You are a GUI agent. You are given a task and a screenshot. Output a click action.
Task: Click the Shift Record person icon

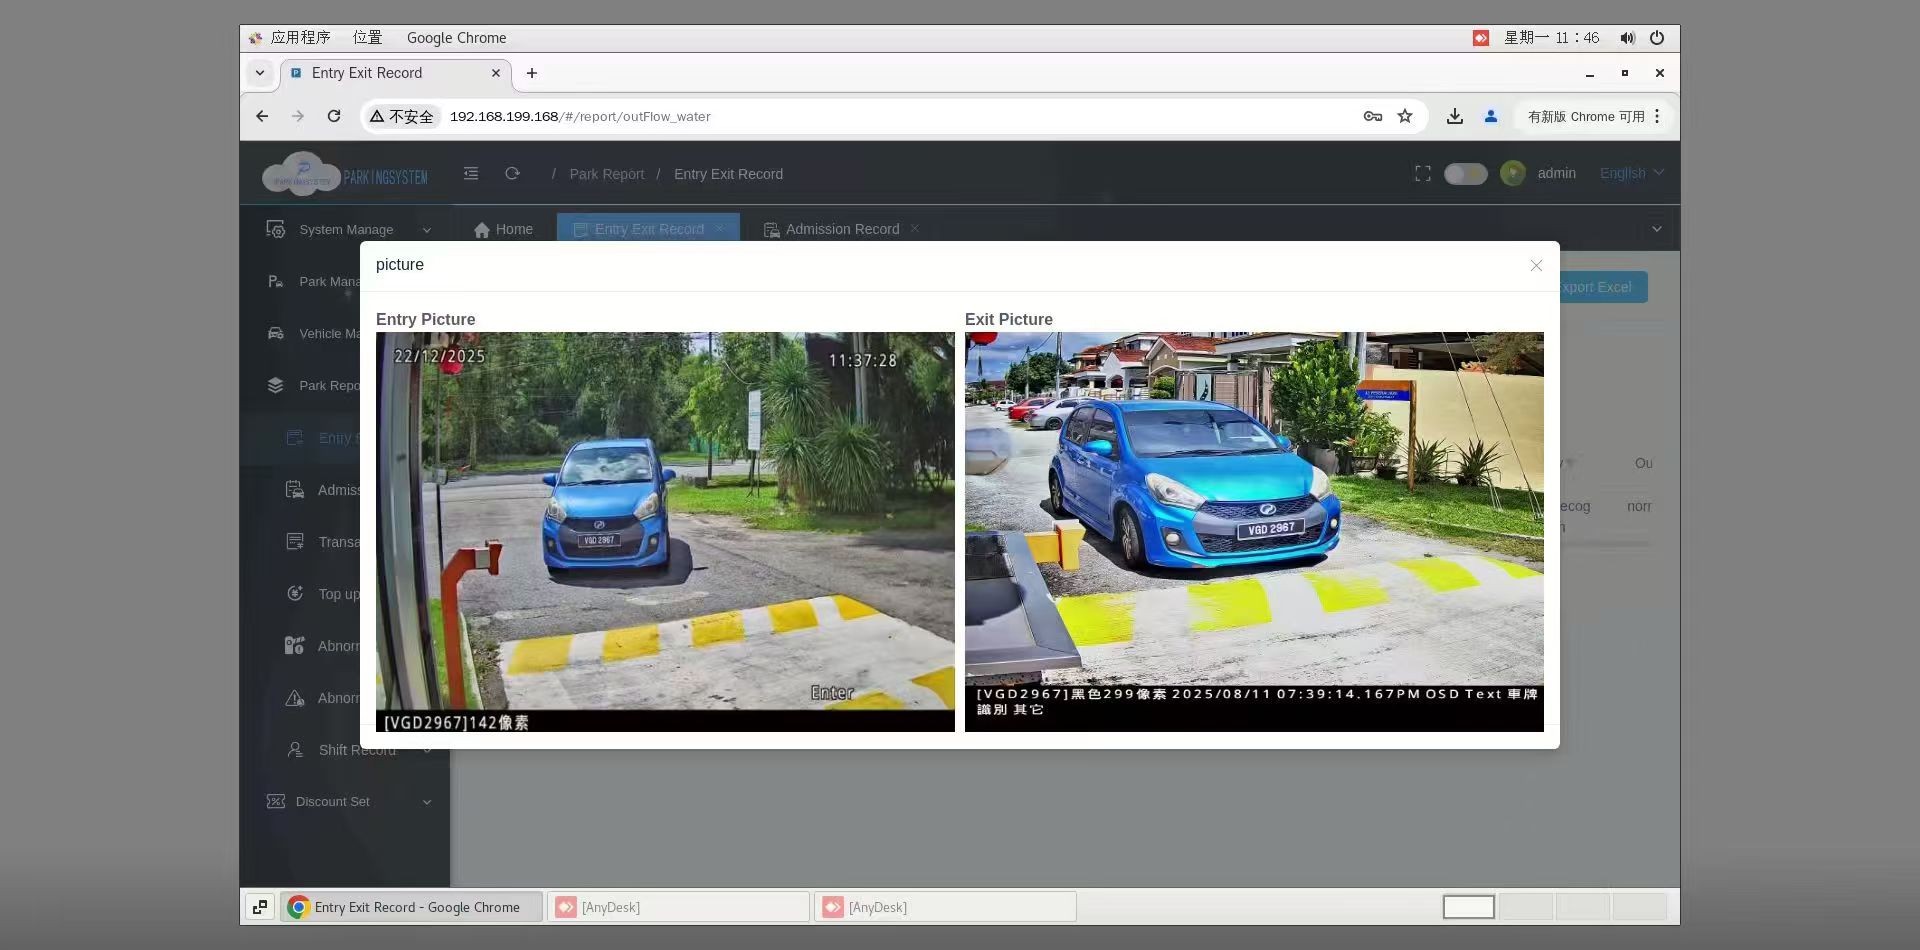pos(295,750)
